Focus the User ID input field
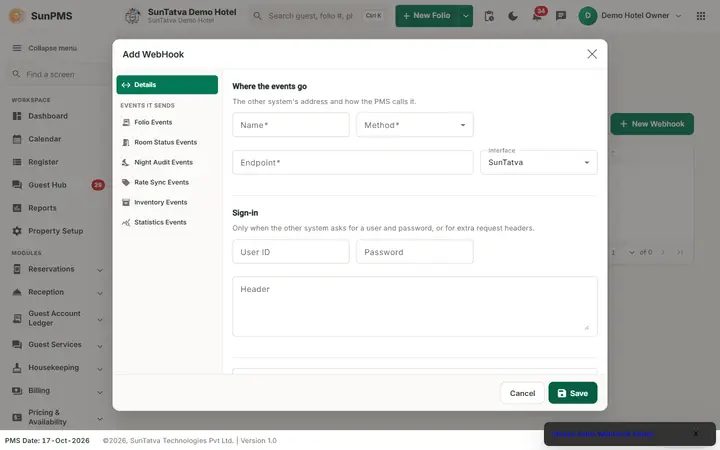This screenshot has width=720, height=450. coord(291,252)
